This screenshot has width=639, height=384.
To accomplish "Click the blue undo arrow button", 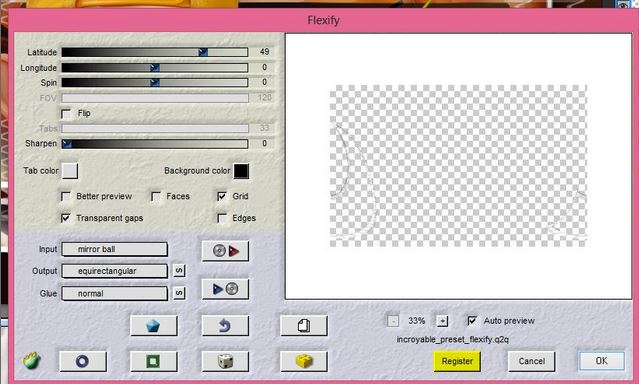I will click(x=225, y=326).
